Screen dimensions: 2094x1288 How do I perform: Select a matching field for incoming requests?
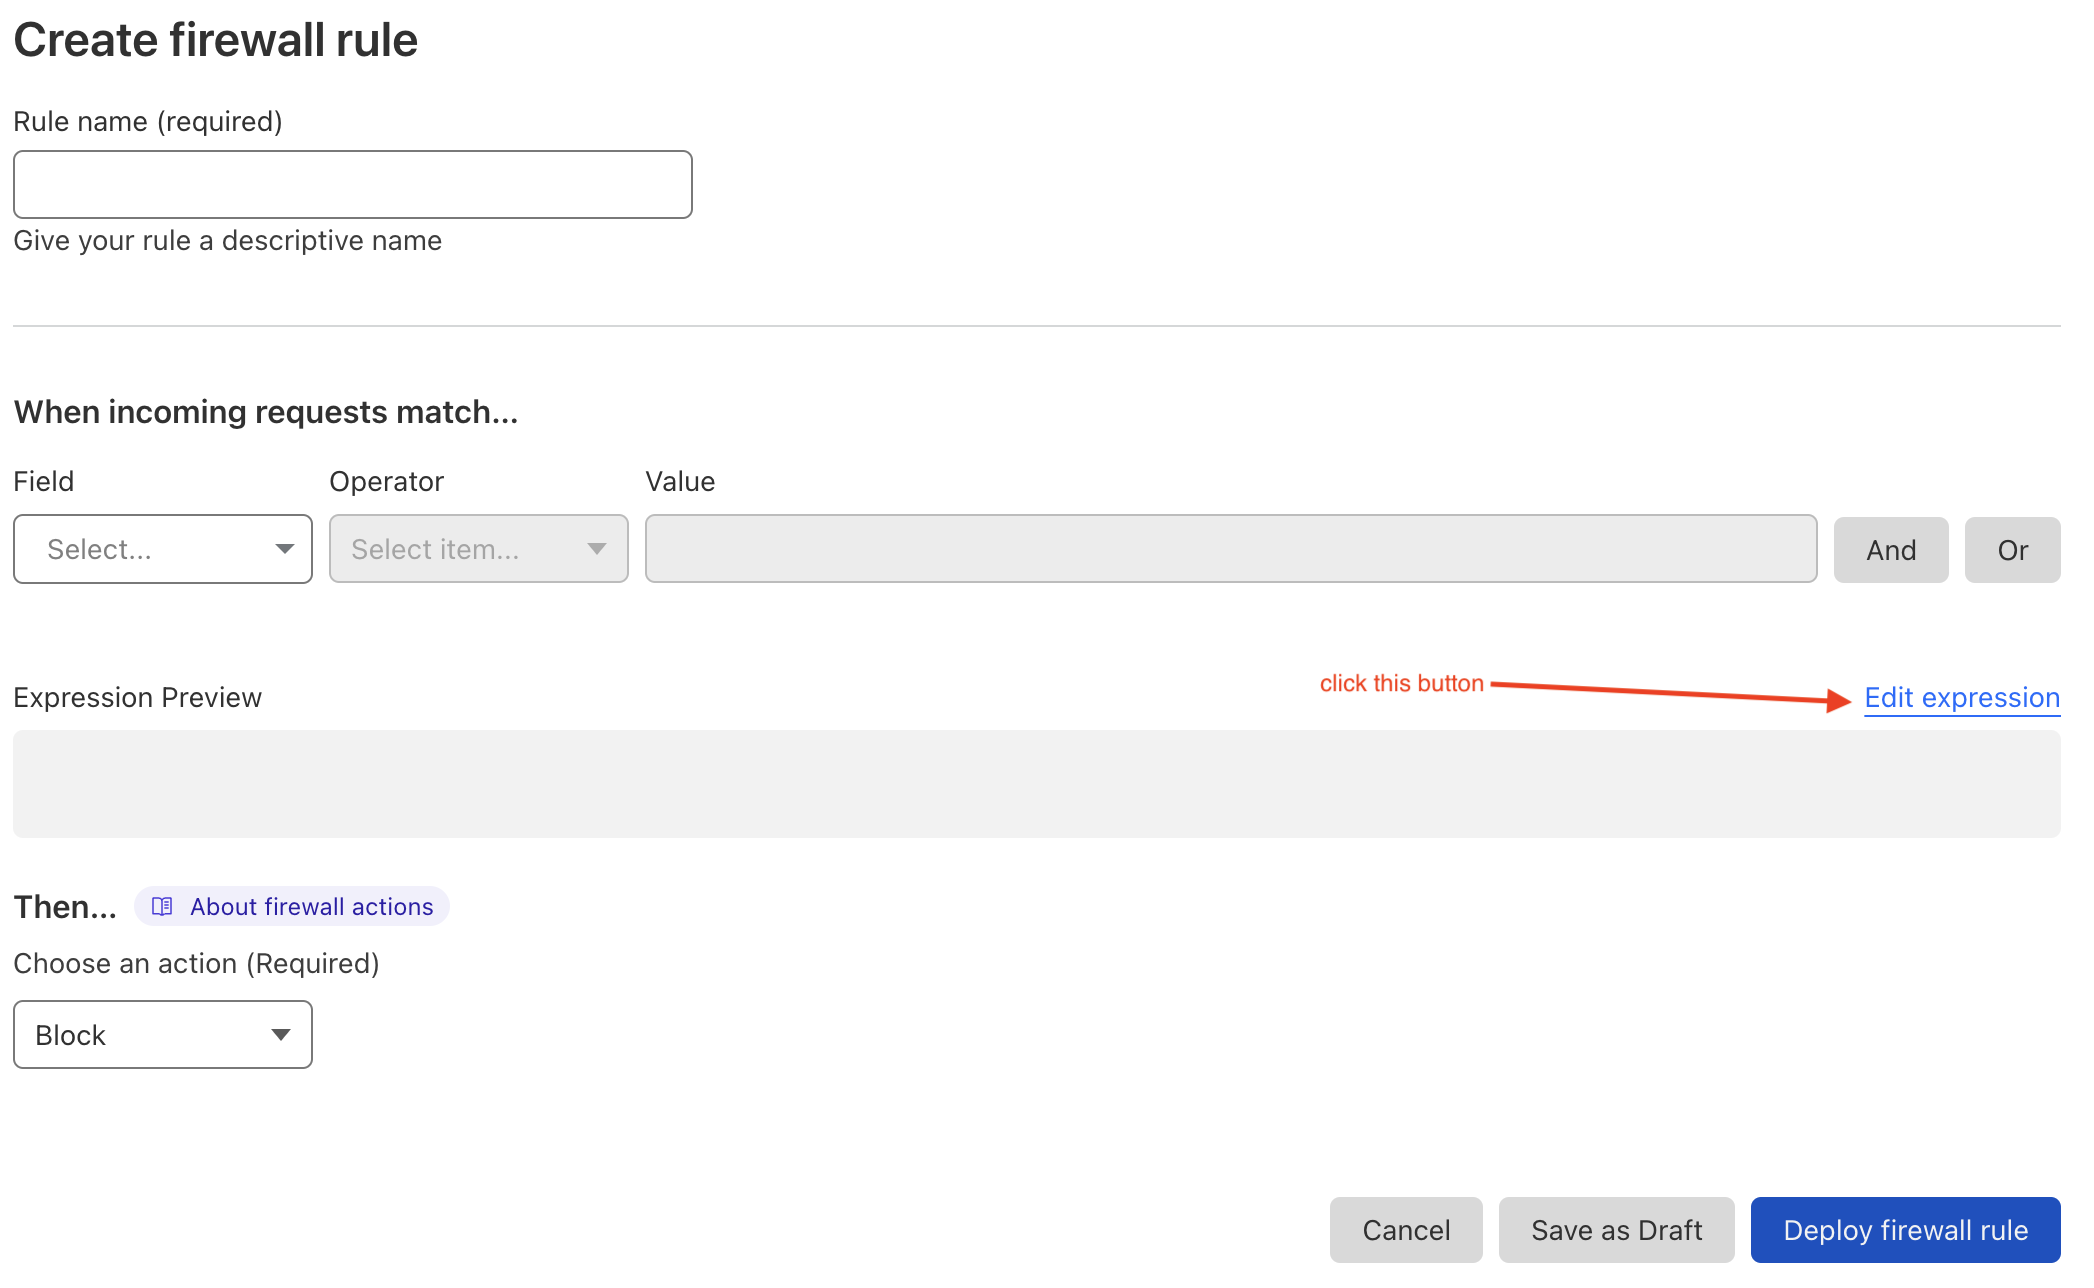(x=162, y=548)
